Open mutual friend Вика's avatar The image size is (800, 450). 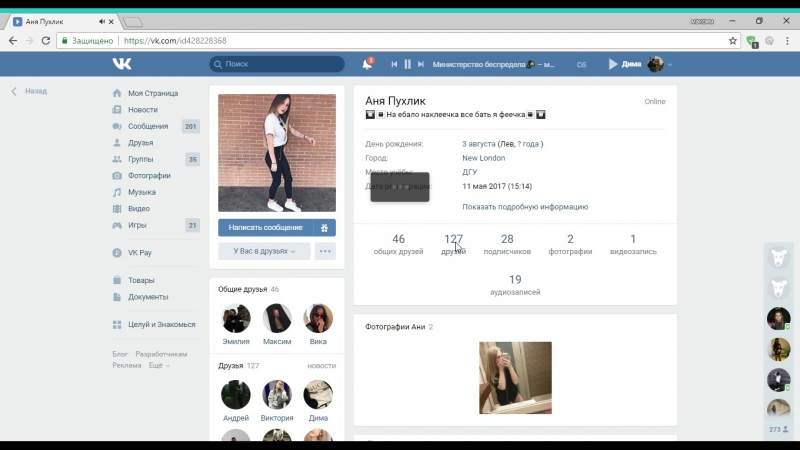318,318
